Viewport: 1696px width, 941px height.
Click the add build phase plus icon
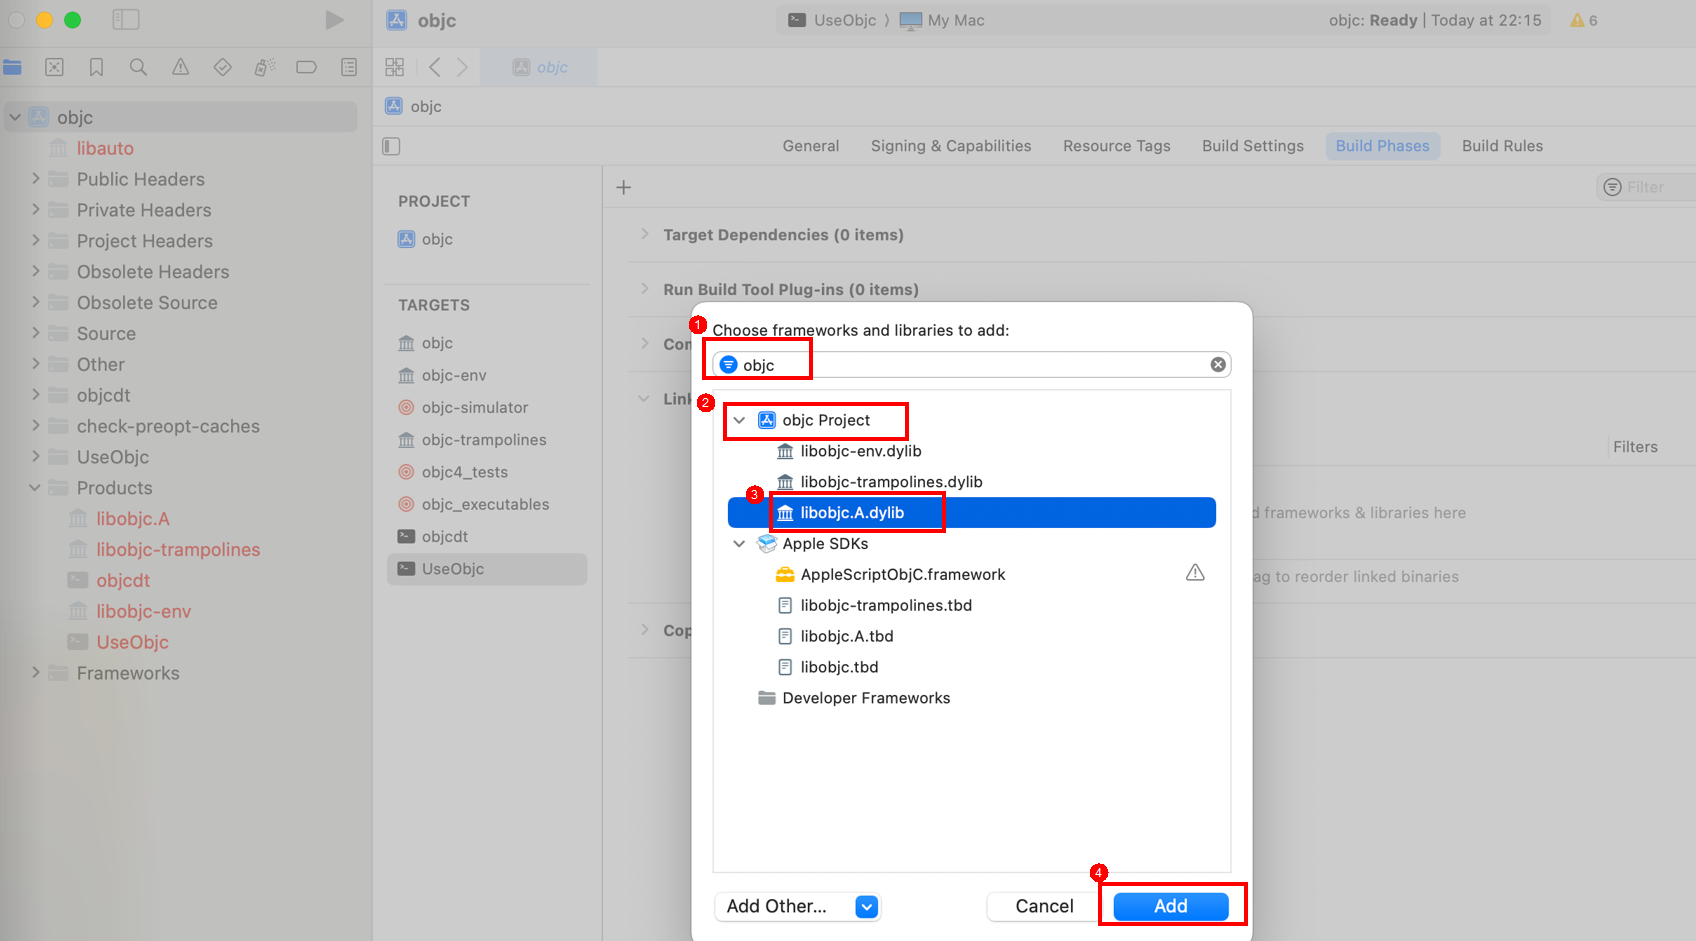coord(624,187)
